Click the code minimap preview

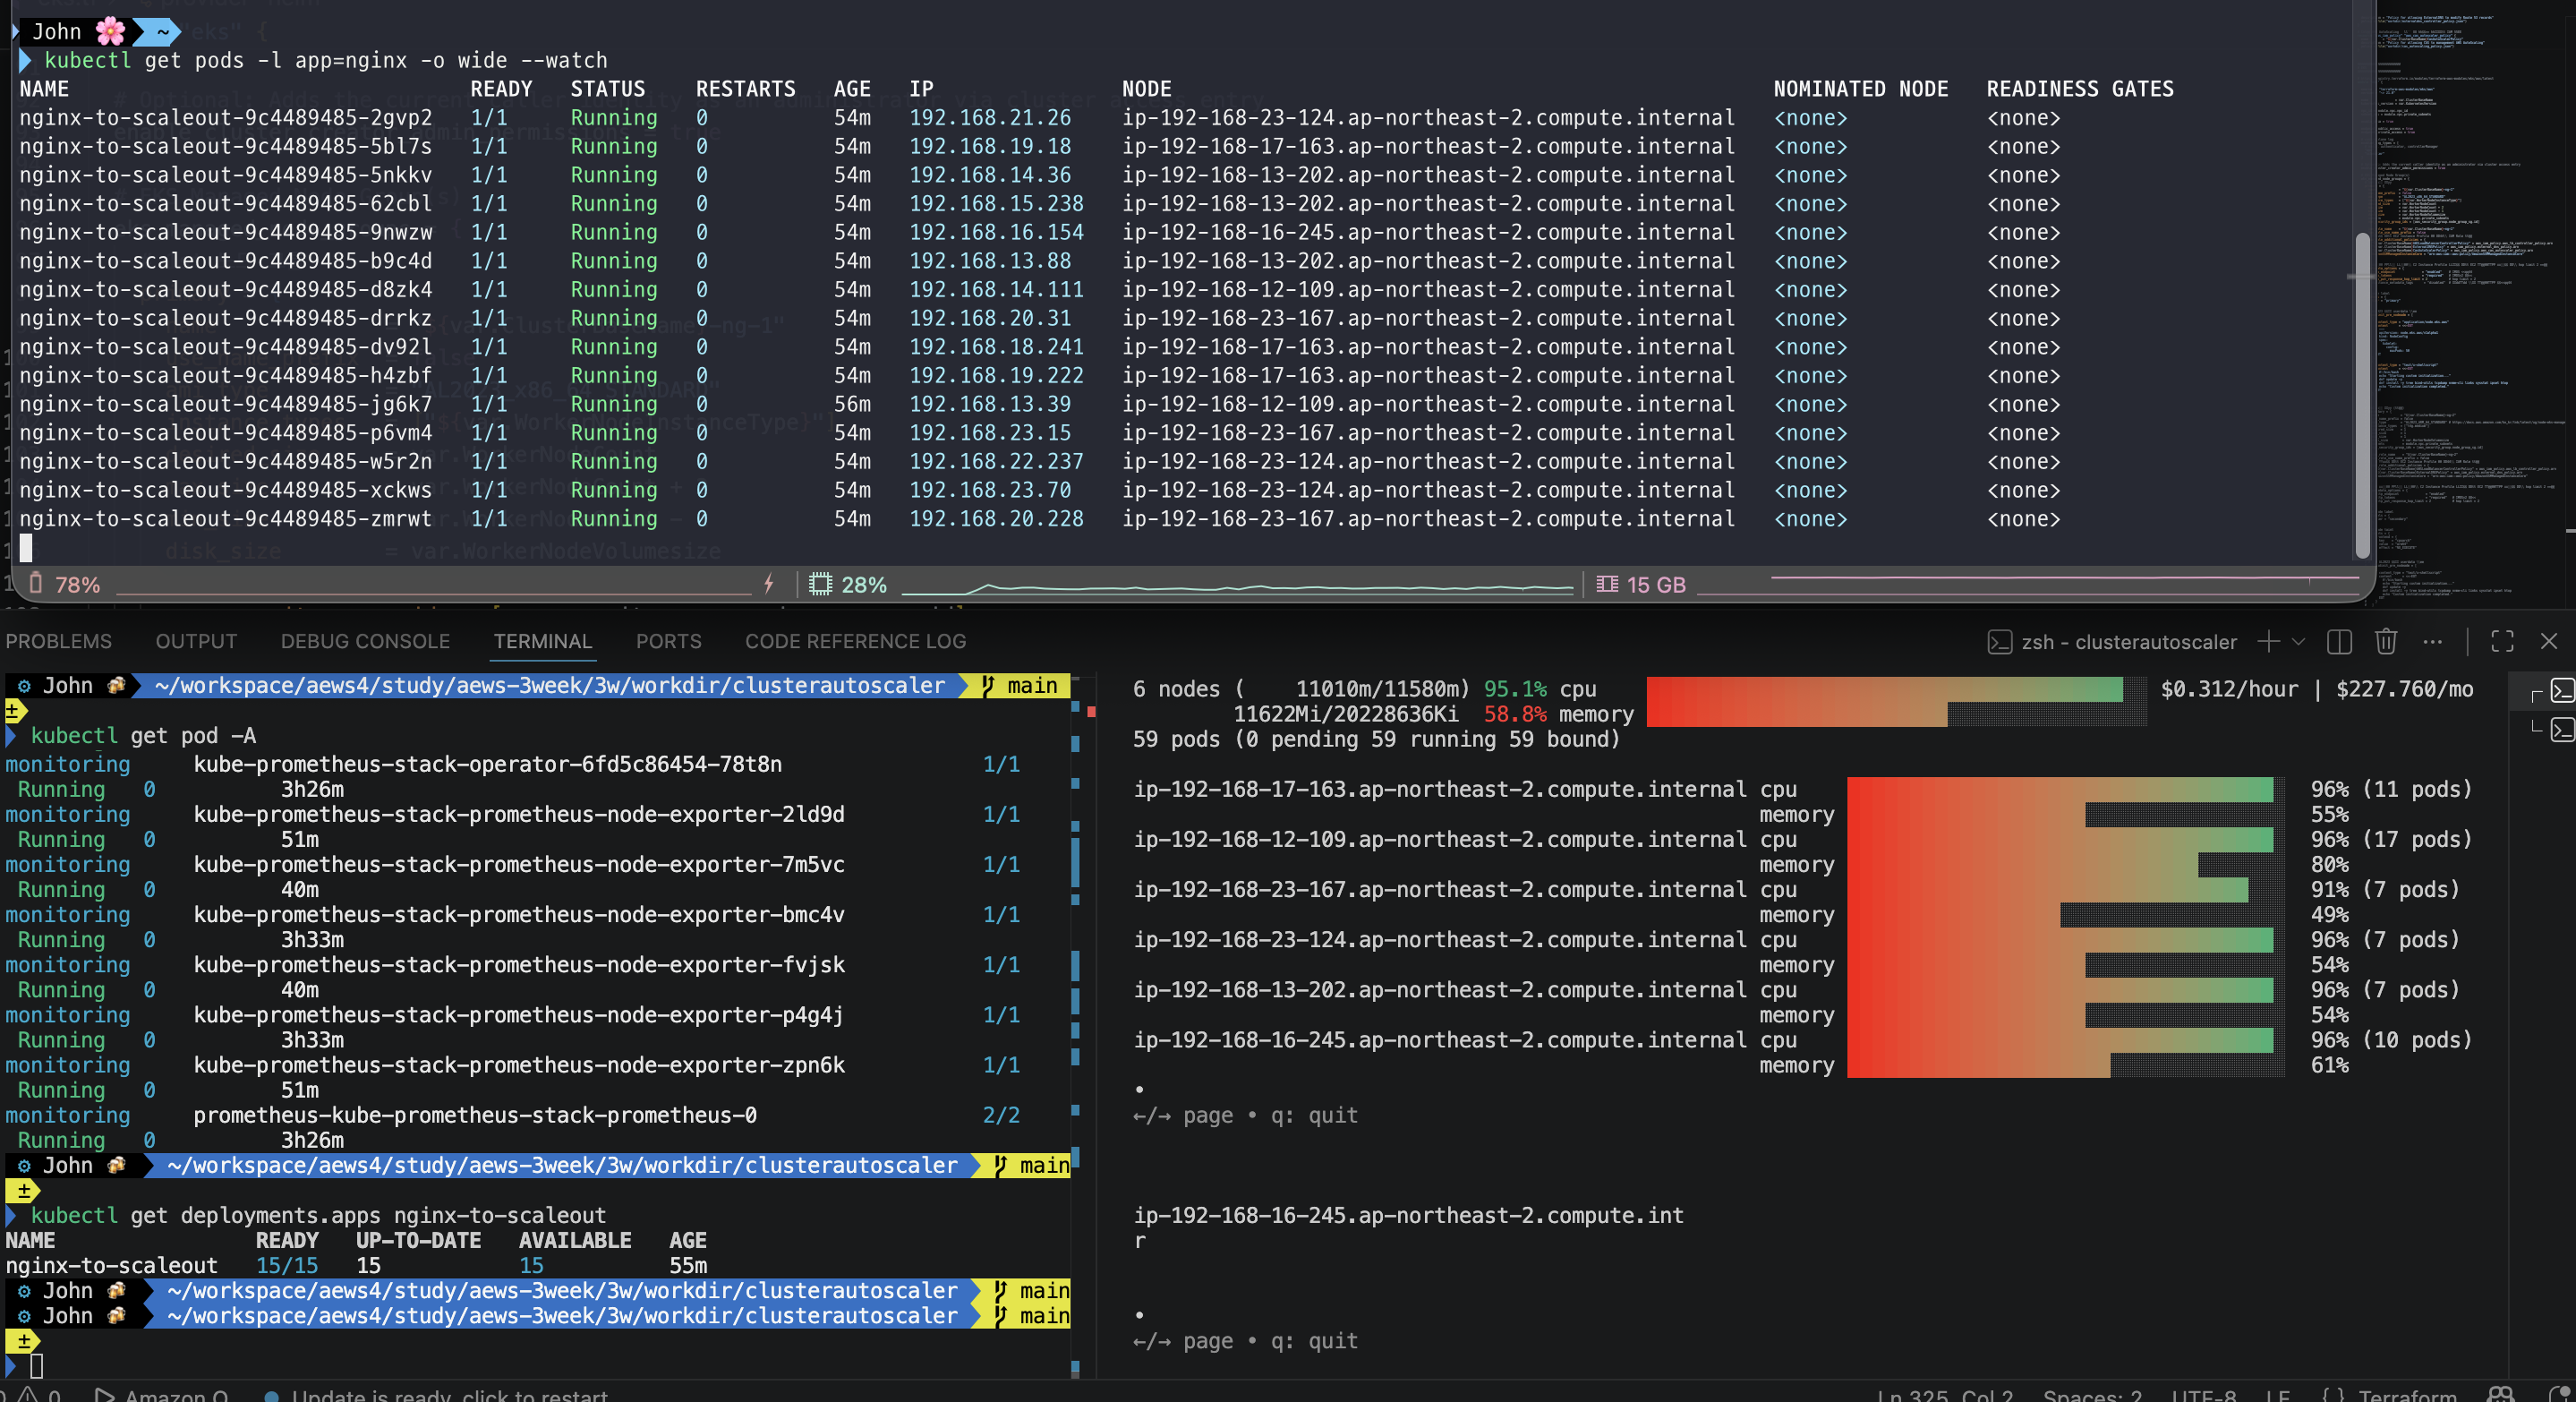pos(2470,300)
